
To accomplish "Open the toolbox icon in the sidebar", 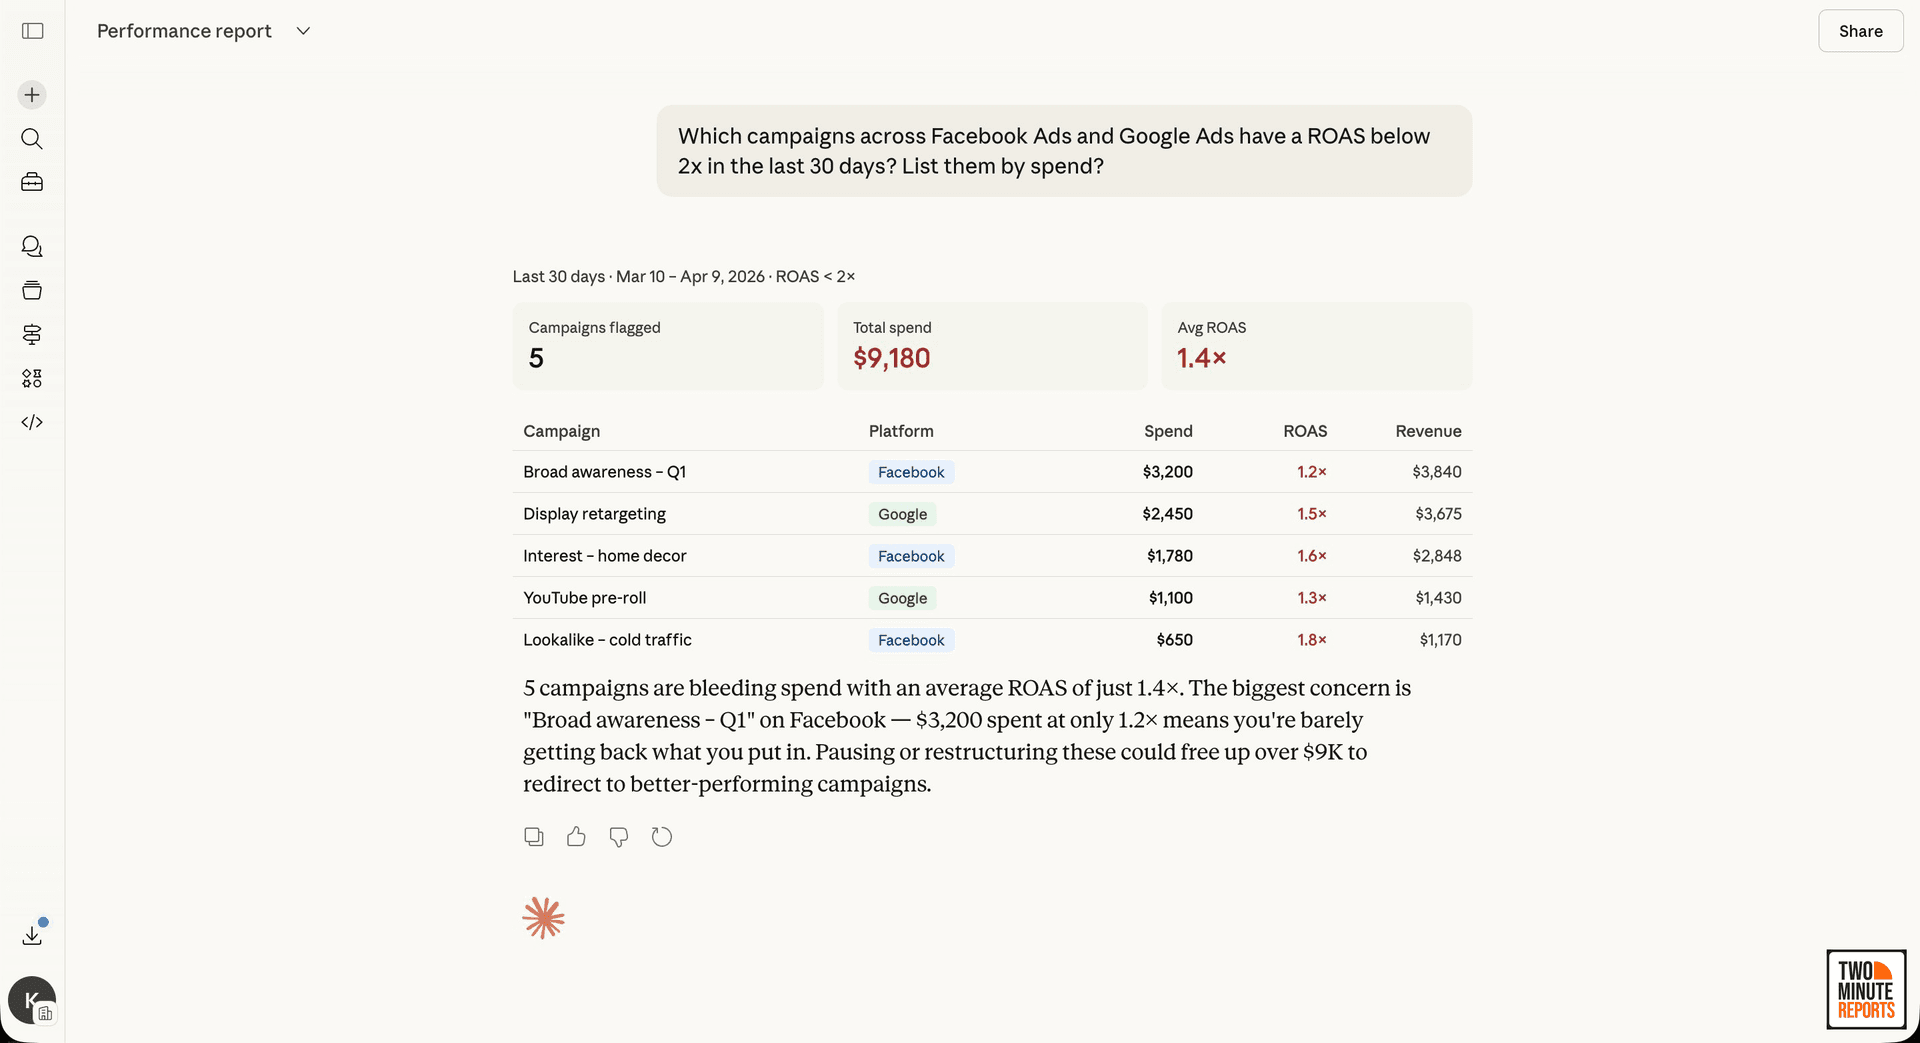I will [32, 182].
